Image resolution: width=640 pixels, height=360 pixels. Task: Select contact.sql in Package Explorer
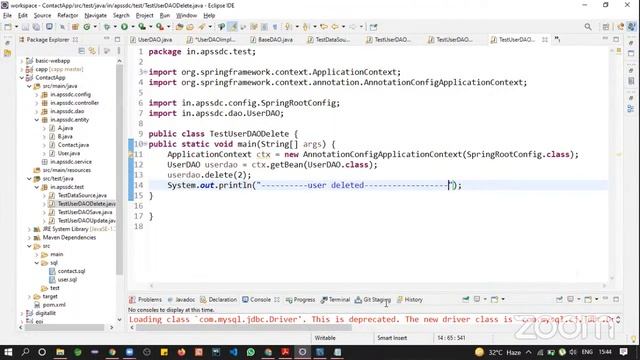point(71,271)
